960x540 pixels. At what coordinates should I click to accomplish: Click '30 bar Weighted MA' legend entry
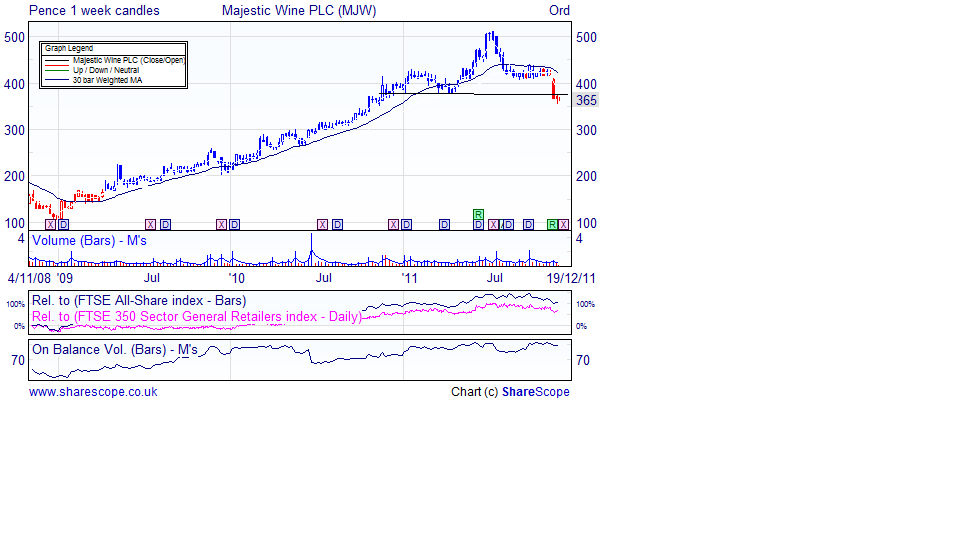(x=107, y=80)
